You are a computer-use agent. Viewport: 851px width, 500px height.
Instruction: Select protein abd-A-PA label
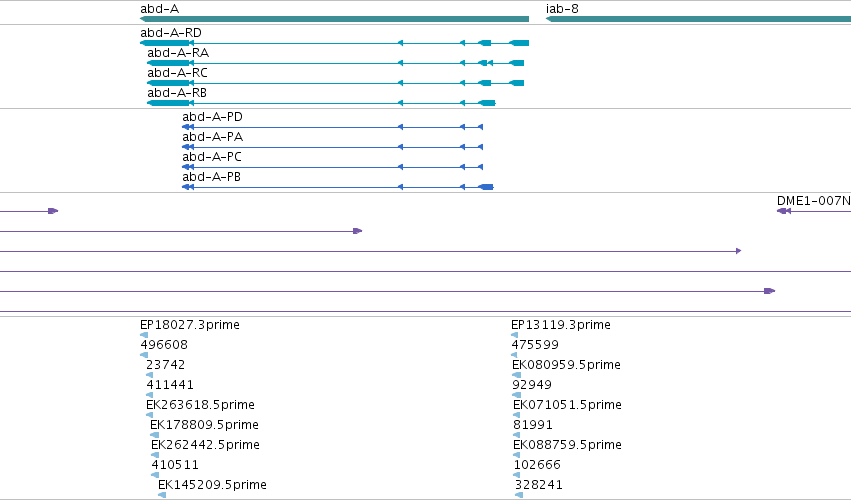213,137
